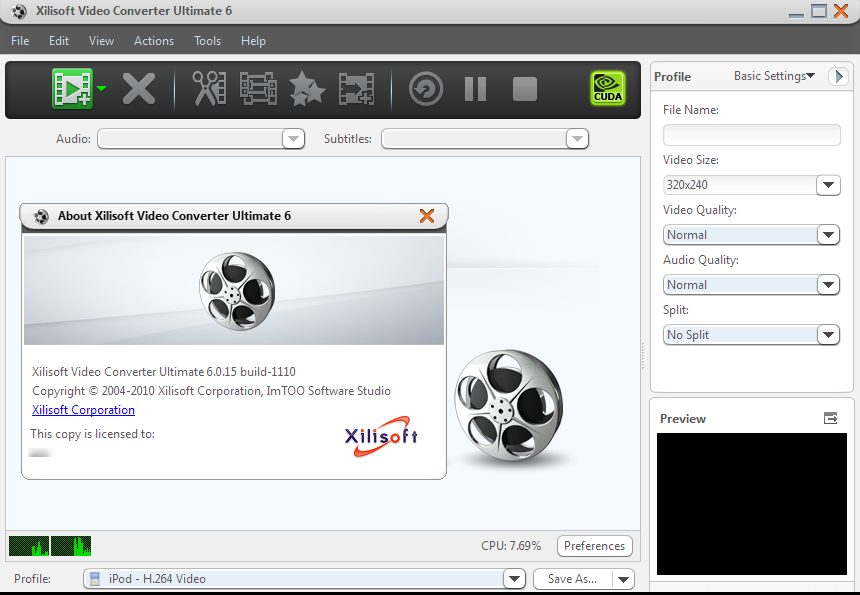Image resolution: width=860 pixels, height=595 pixels.
Task: Minimize the Xilisoft Video Converter window
Action: coord(796,15)
